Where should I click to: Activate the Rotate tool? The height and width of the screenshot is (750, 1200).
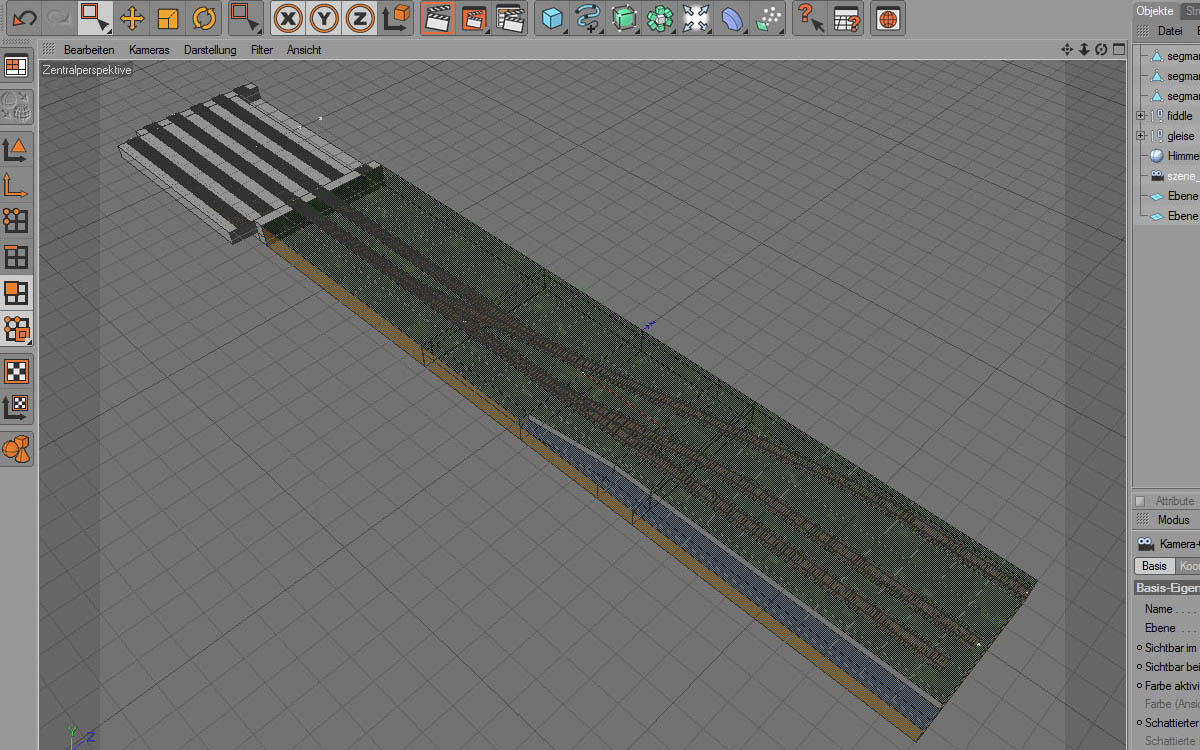click(204, 18)
